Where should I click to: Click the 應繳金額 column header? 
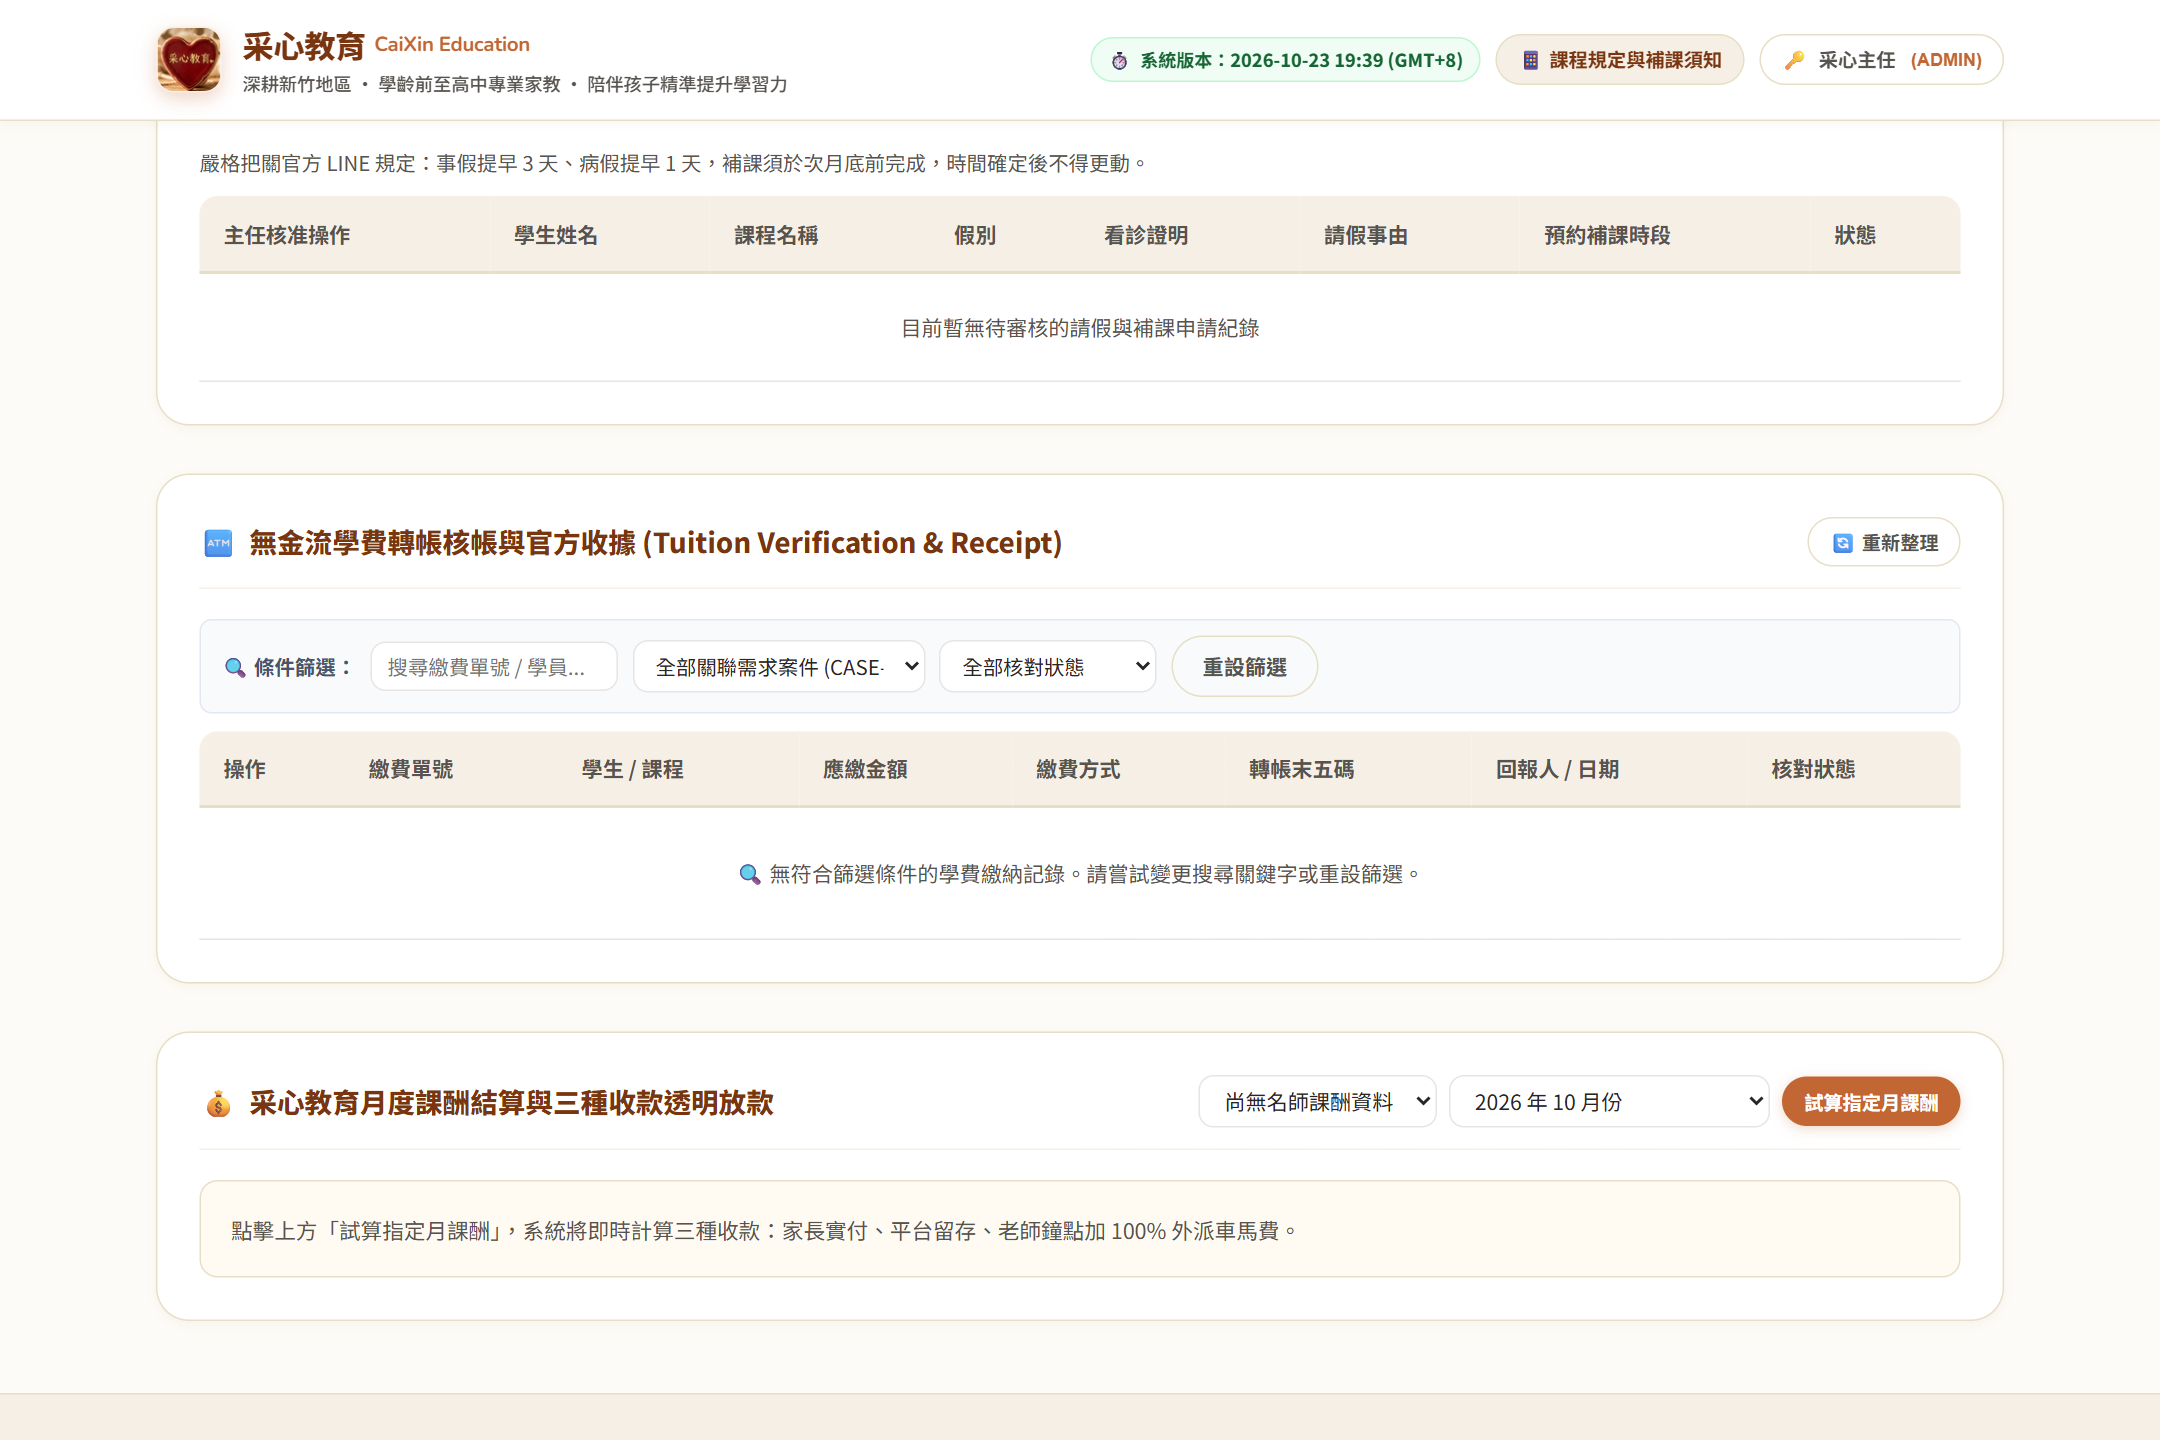[865, 770]
